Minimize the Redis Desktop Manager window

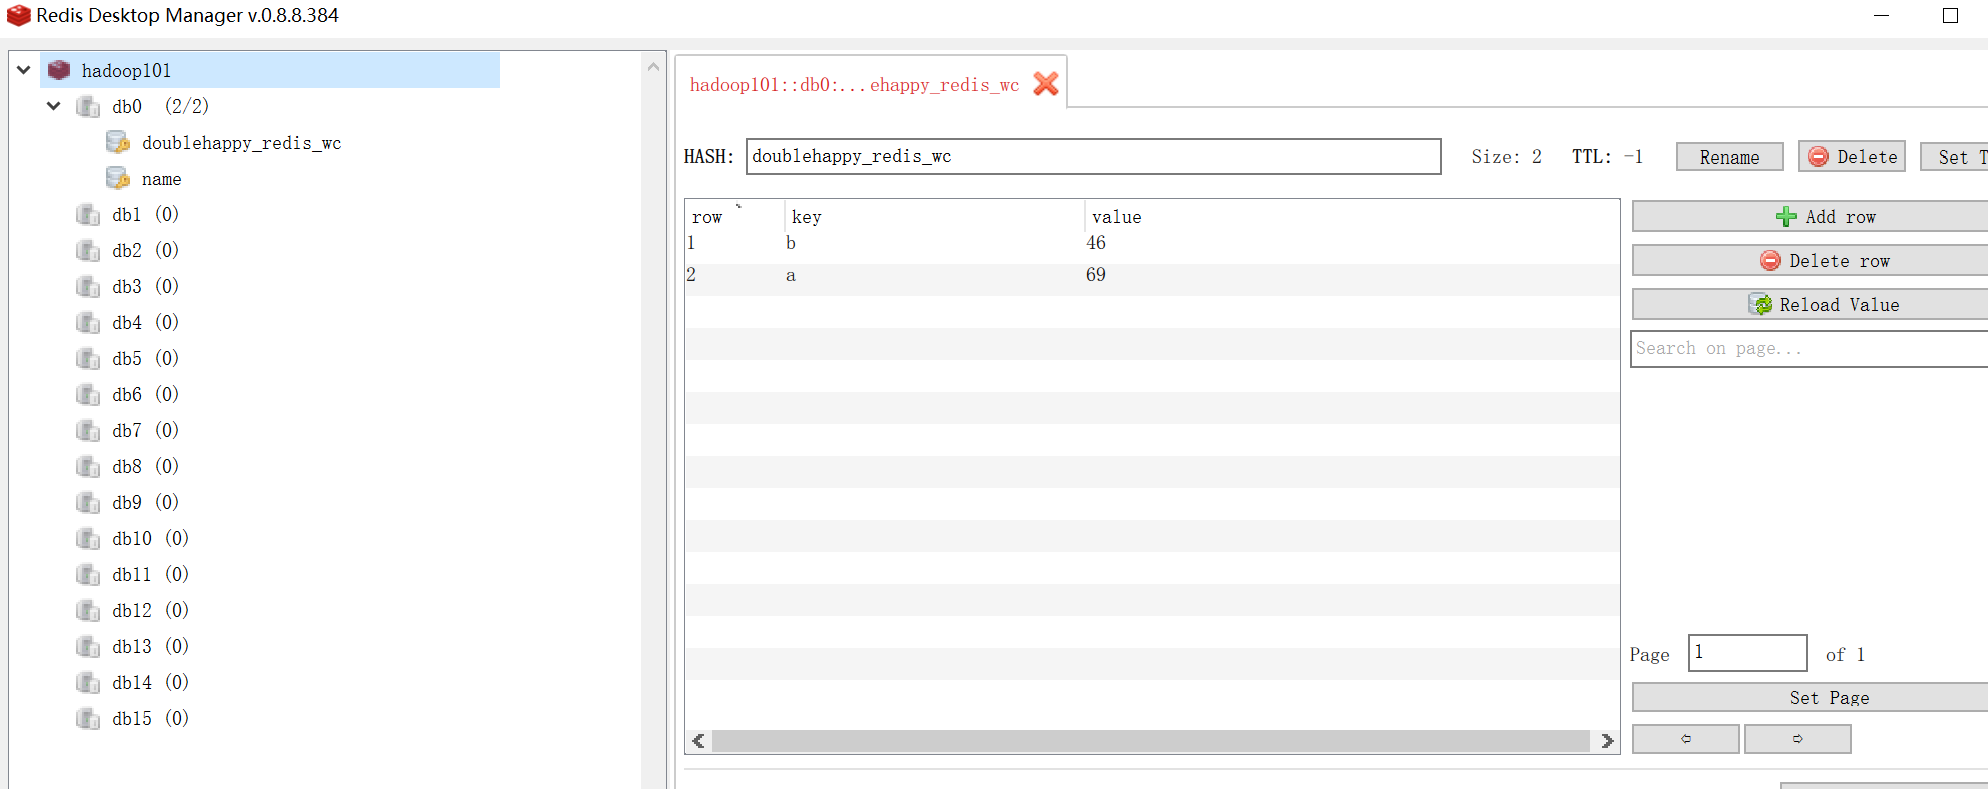click(x=1881, y=15)
